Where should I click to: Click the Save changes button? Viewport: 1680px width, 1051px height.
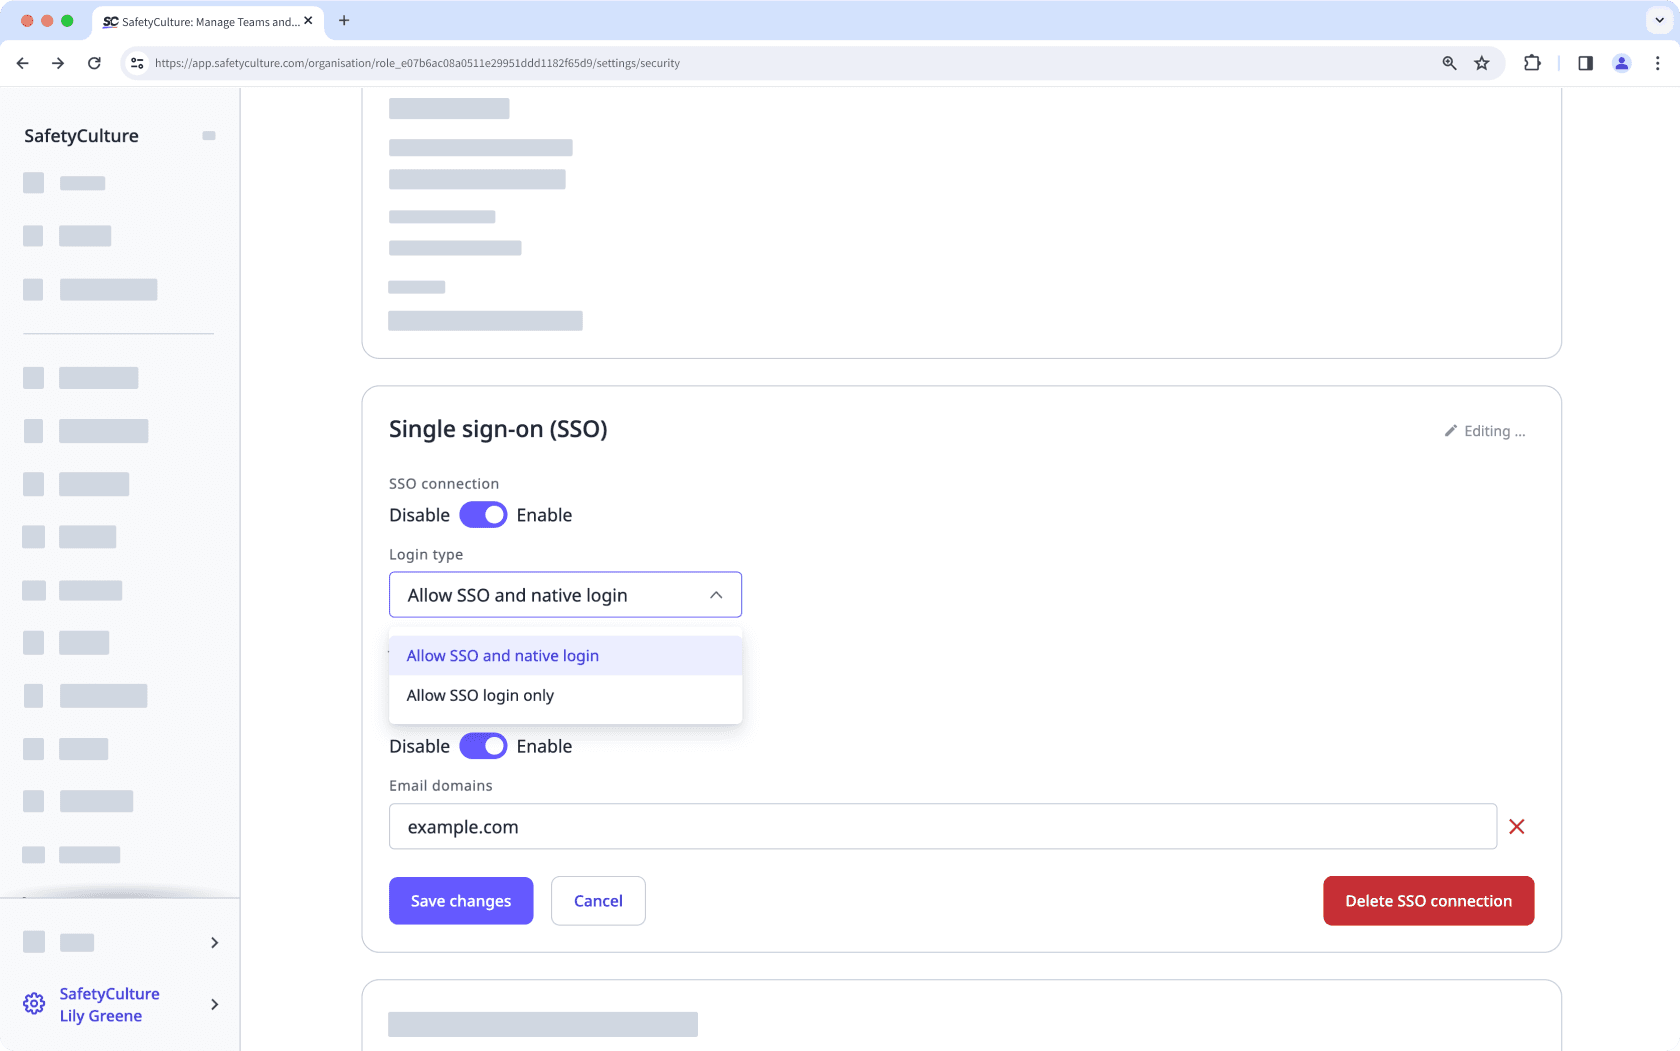(x=461, y=900)
